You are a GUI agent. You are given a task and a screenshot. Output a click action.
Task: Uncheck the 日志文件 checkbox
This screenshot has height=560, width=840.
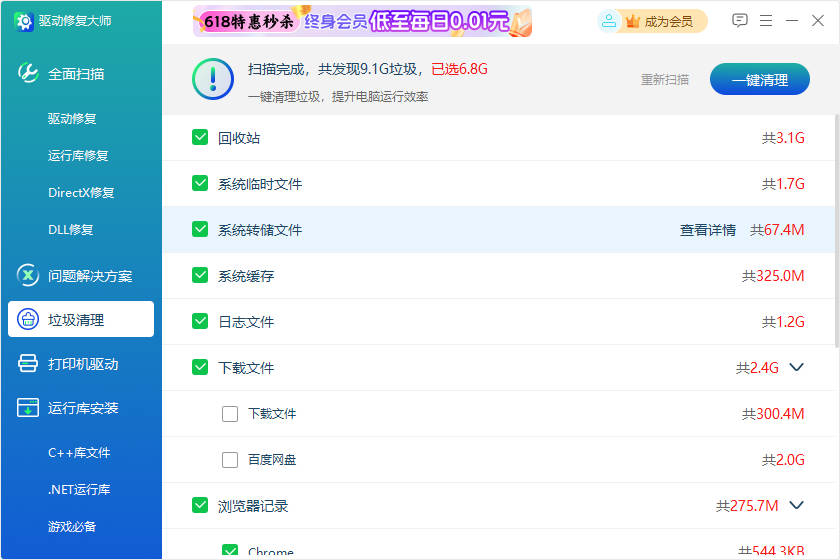tap(200, 322)
